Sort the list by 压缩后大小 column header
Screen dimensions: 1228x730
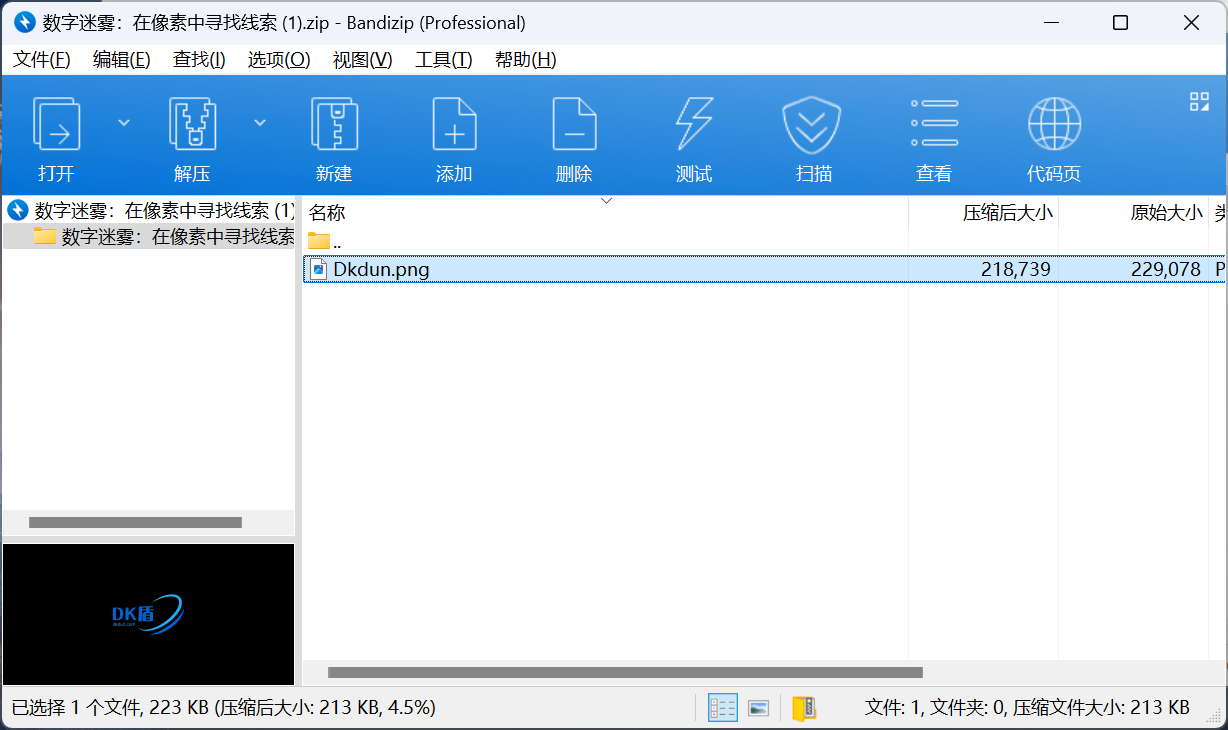pyautogui.click(x=1007, y=212)
